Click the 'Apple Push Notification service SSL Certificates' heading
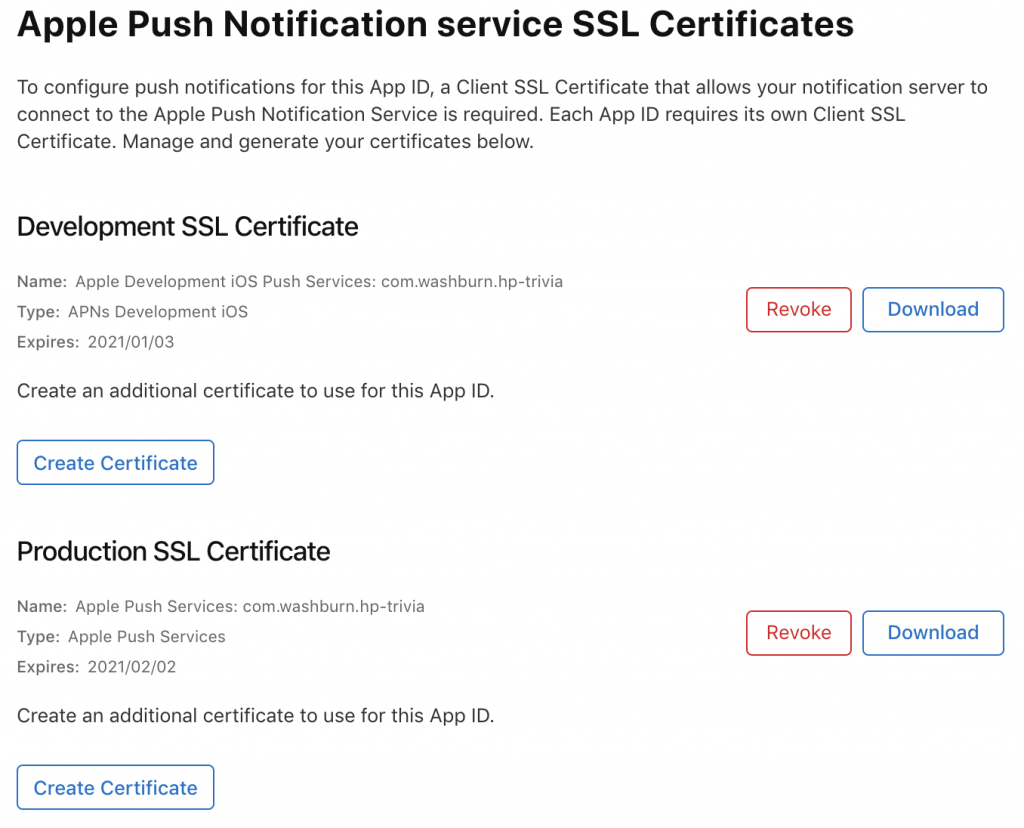 (x=435, y=25)
